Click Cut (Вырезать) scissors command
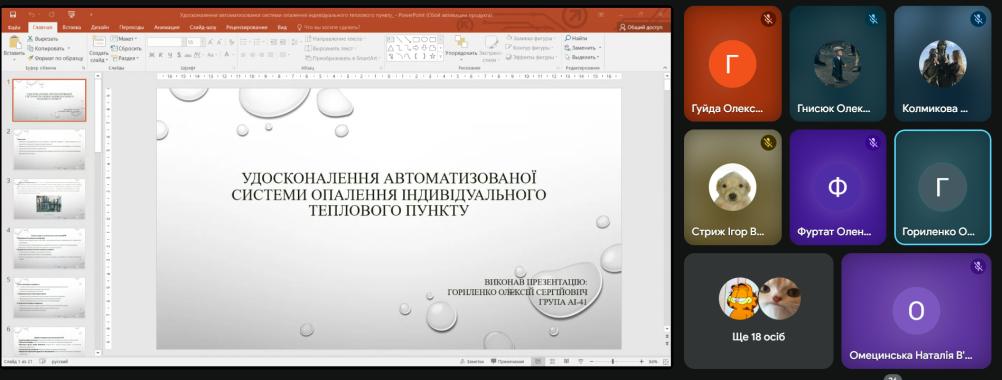Image resolution: width=1002 pixels, height=380 pixels. (43, 39)
